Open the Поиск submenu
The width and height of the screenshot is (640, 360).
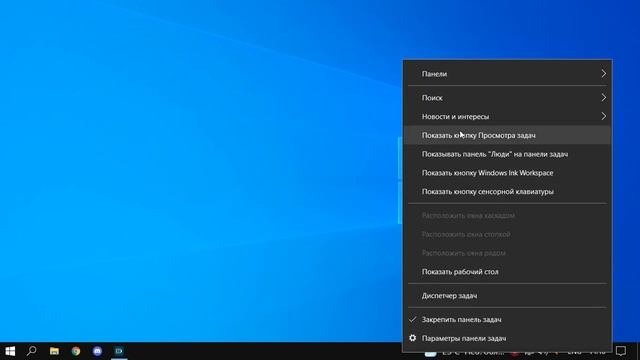[507, 98]
